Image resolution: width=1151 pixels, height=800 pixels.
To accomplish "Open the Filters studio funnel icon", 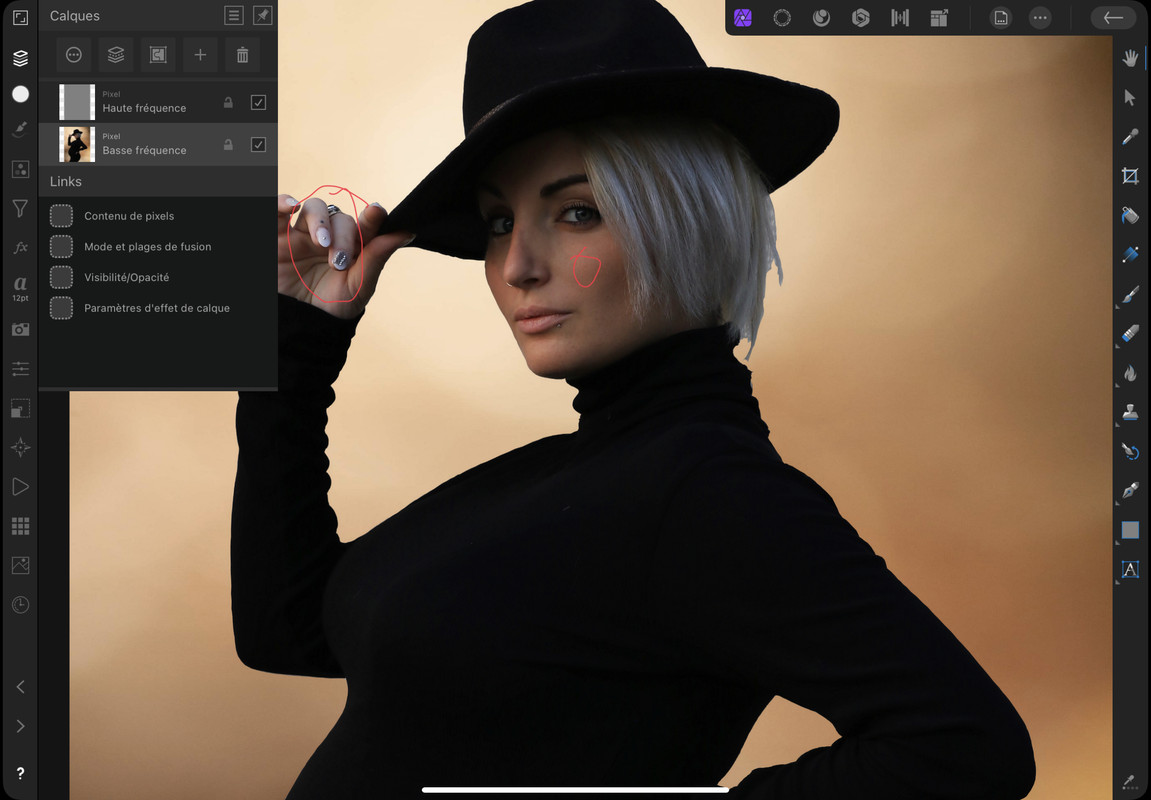I will [x=21, y=208].
